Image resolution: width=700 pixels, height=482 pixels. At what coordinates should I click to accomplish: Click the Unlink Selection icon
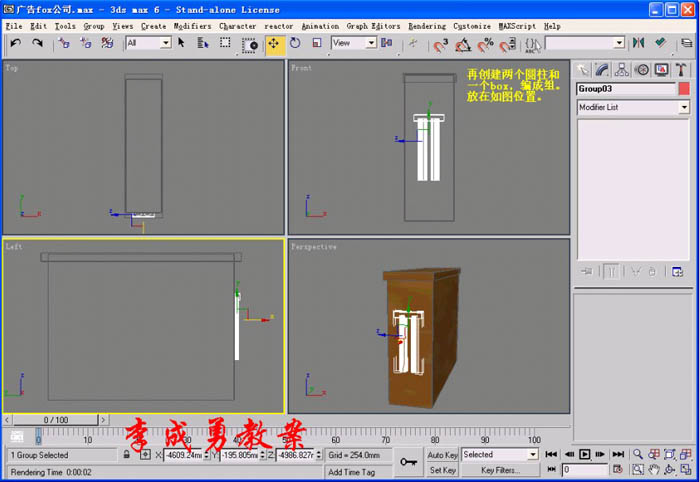tap(85, 43)
